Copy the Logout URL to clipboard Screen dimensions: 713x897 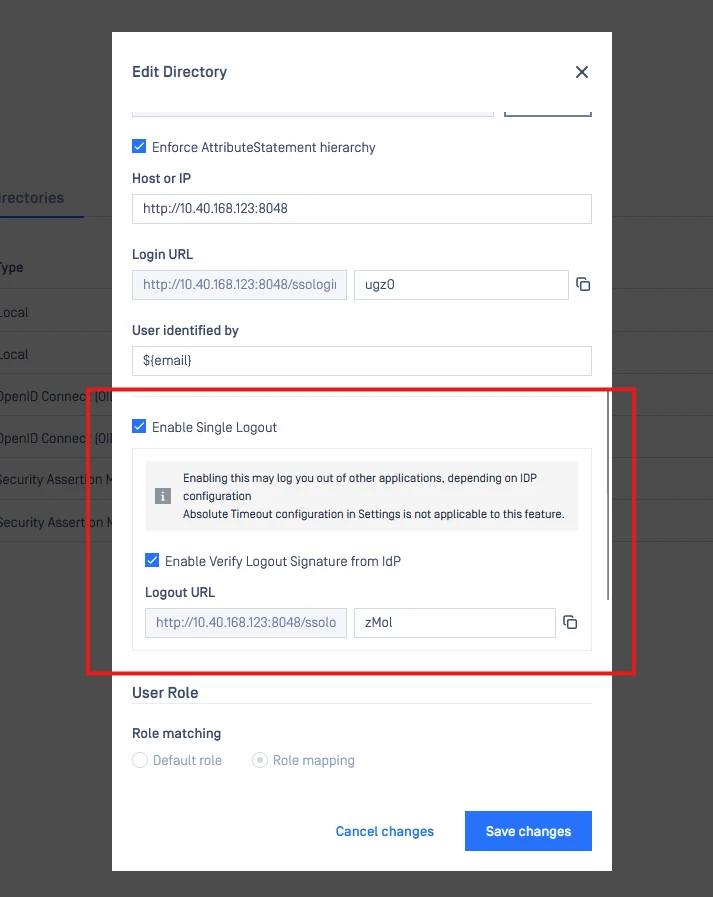[570, 623]
